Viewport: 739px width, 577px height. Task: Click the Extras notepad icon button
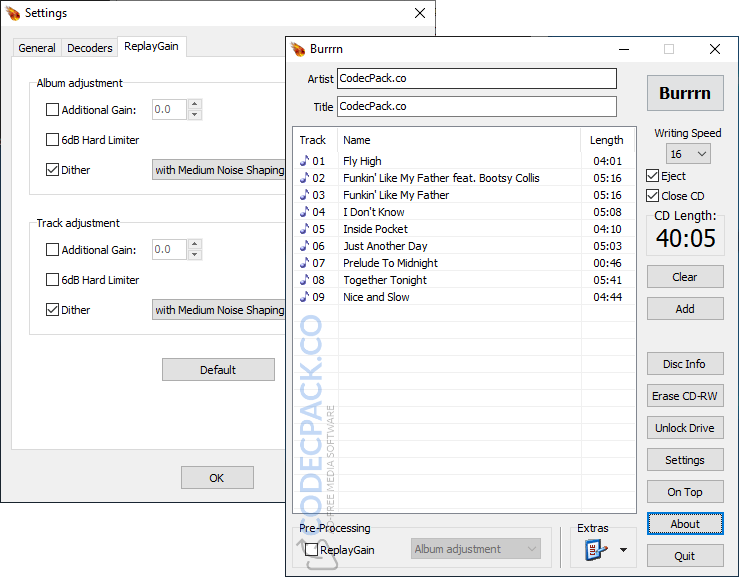[x=595, y=549]
